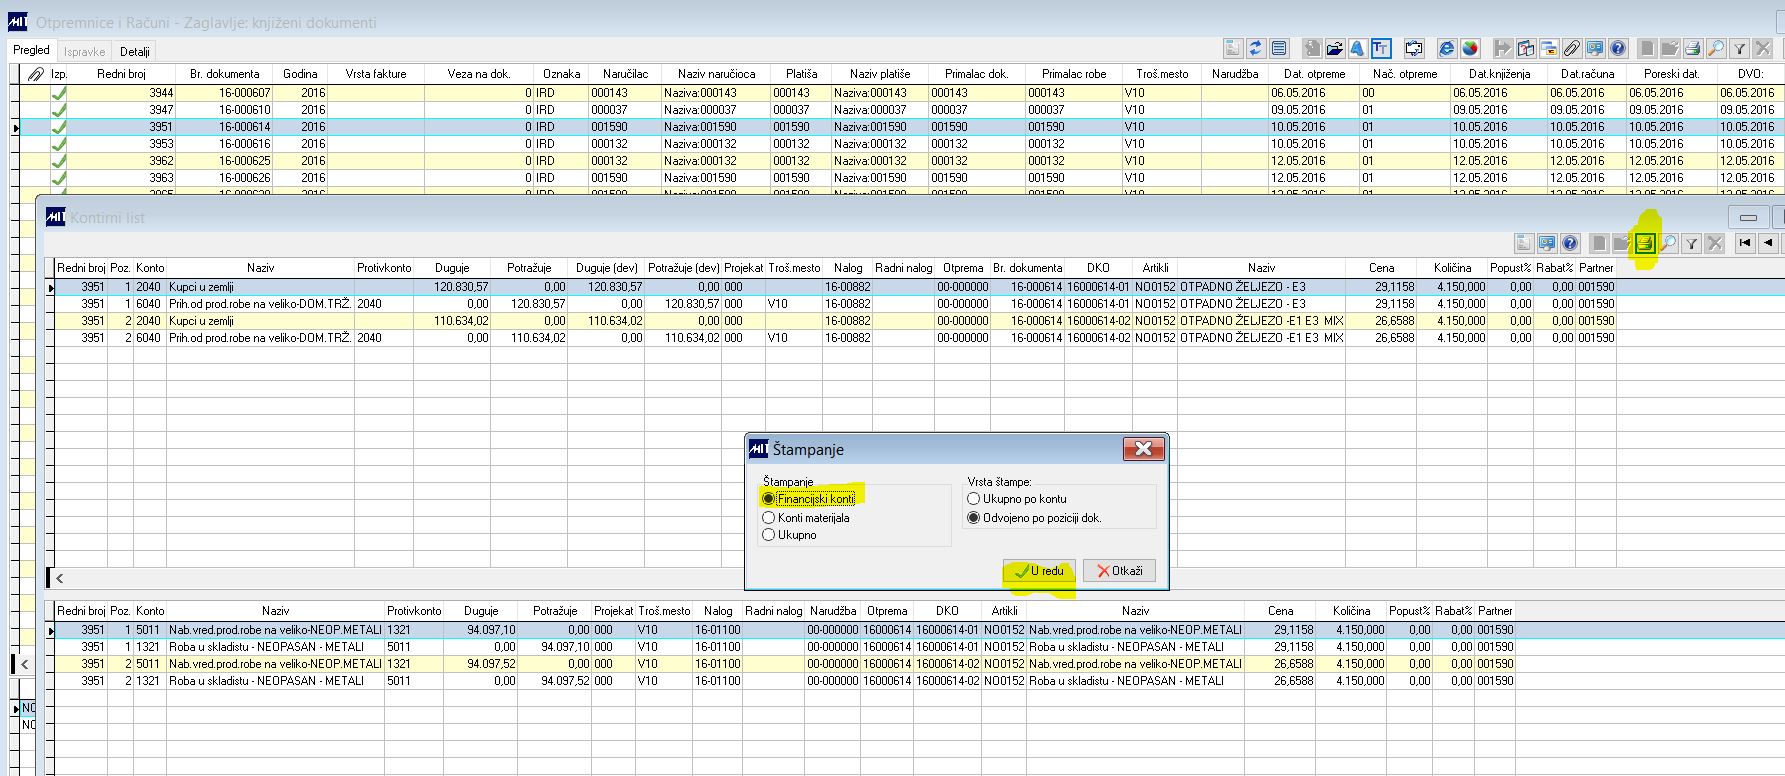The height and width of the screenshot is (776, 1785).
Task: Click the Godina column header
Action: click(300, 74)
